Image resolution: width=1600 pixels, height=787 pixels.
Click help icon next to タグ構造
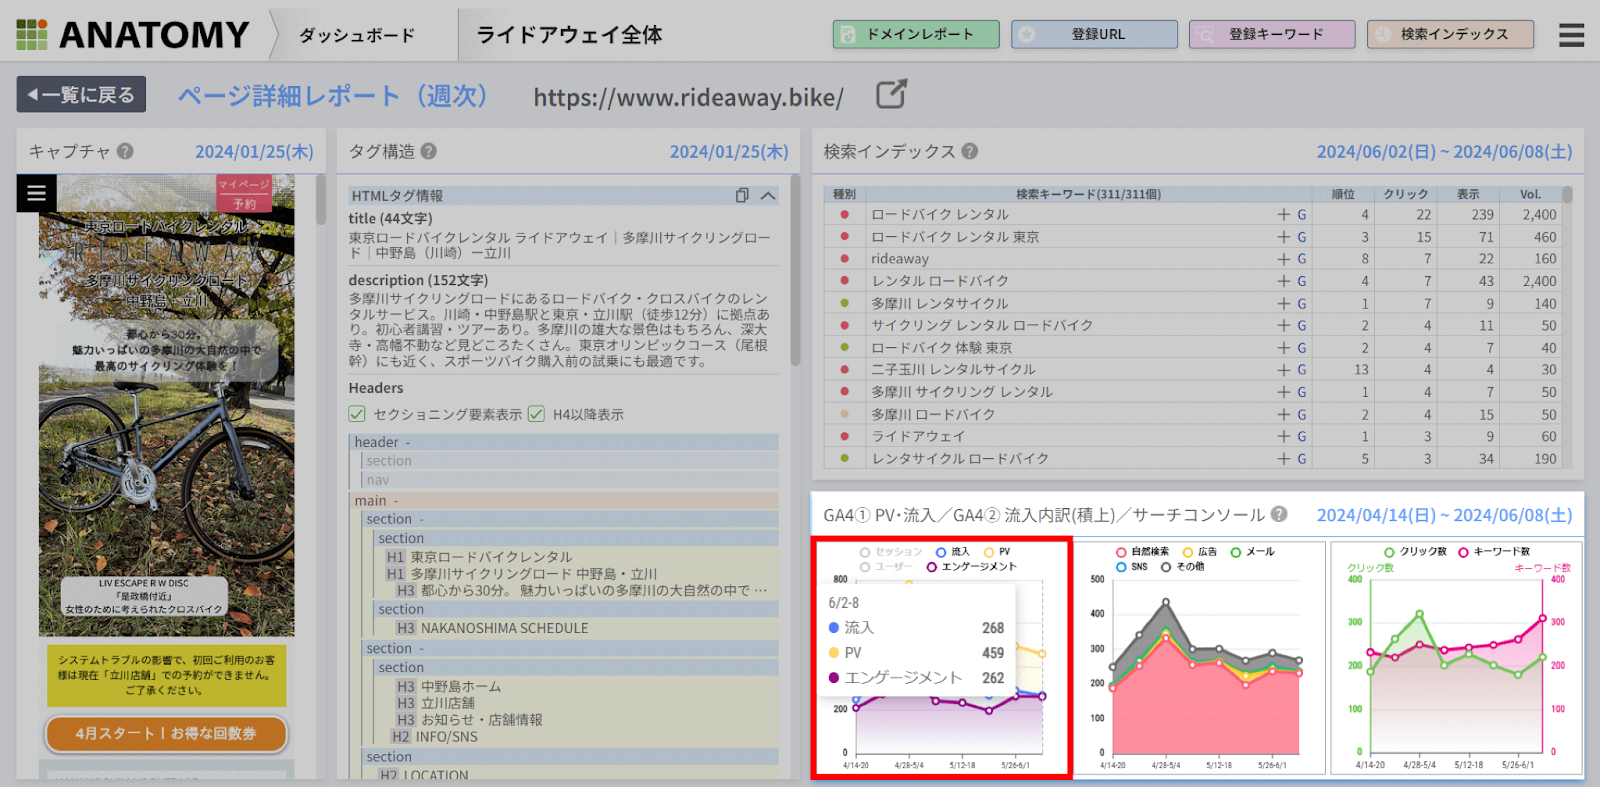428,151
